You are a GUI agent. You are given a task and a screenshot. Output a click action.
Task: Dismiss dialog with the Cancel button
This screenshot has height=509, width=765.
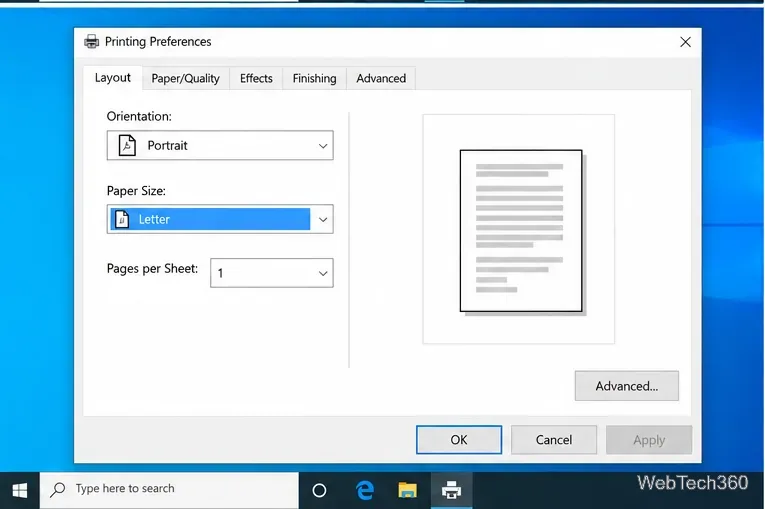pos(554,440)
